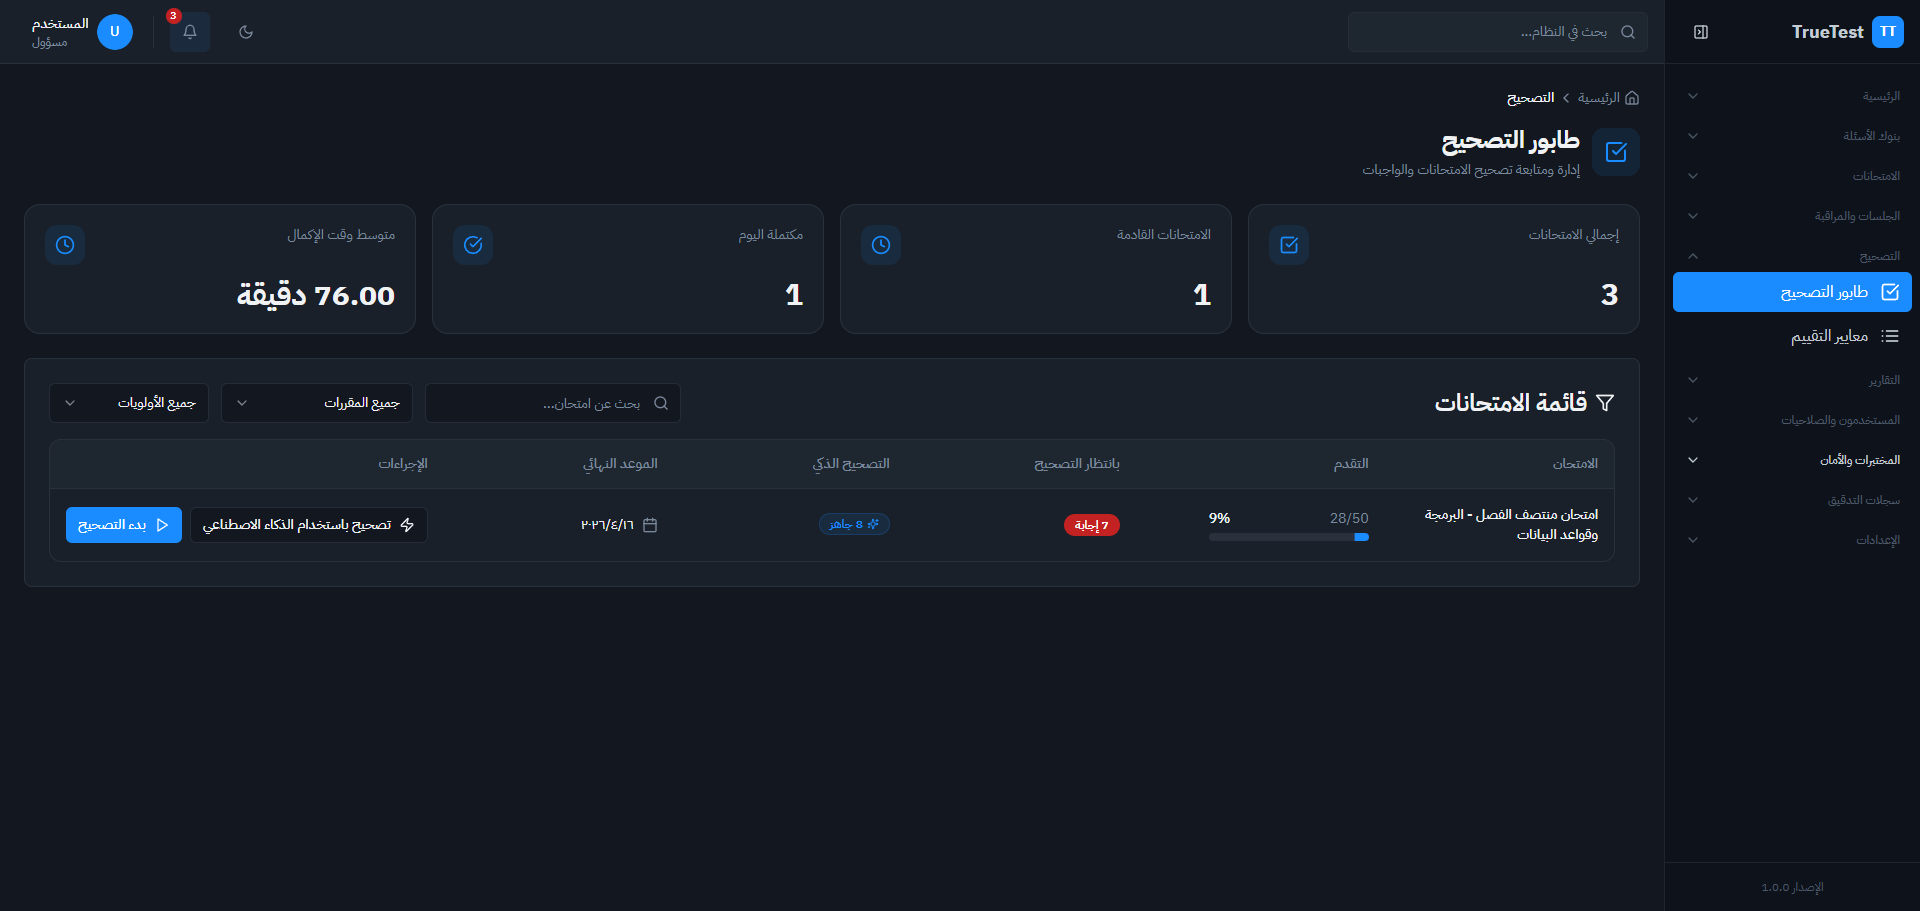
Task: Click the calendar icon beside the deadline date
Action: (x=650, y=525)
